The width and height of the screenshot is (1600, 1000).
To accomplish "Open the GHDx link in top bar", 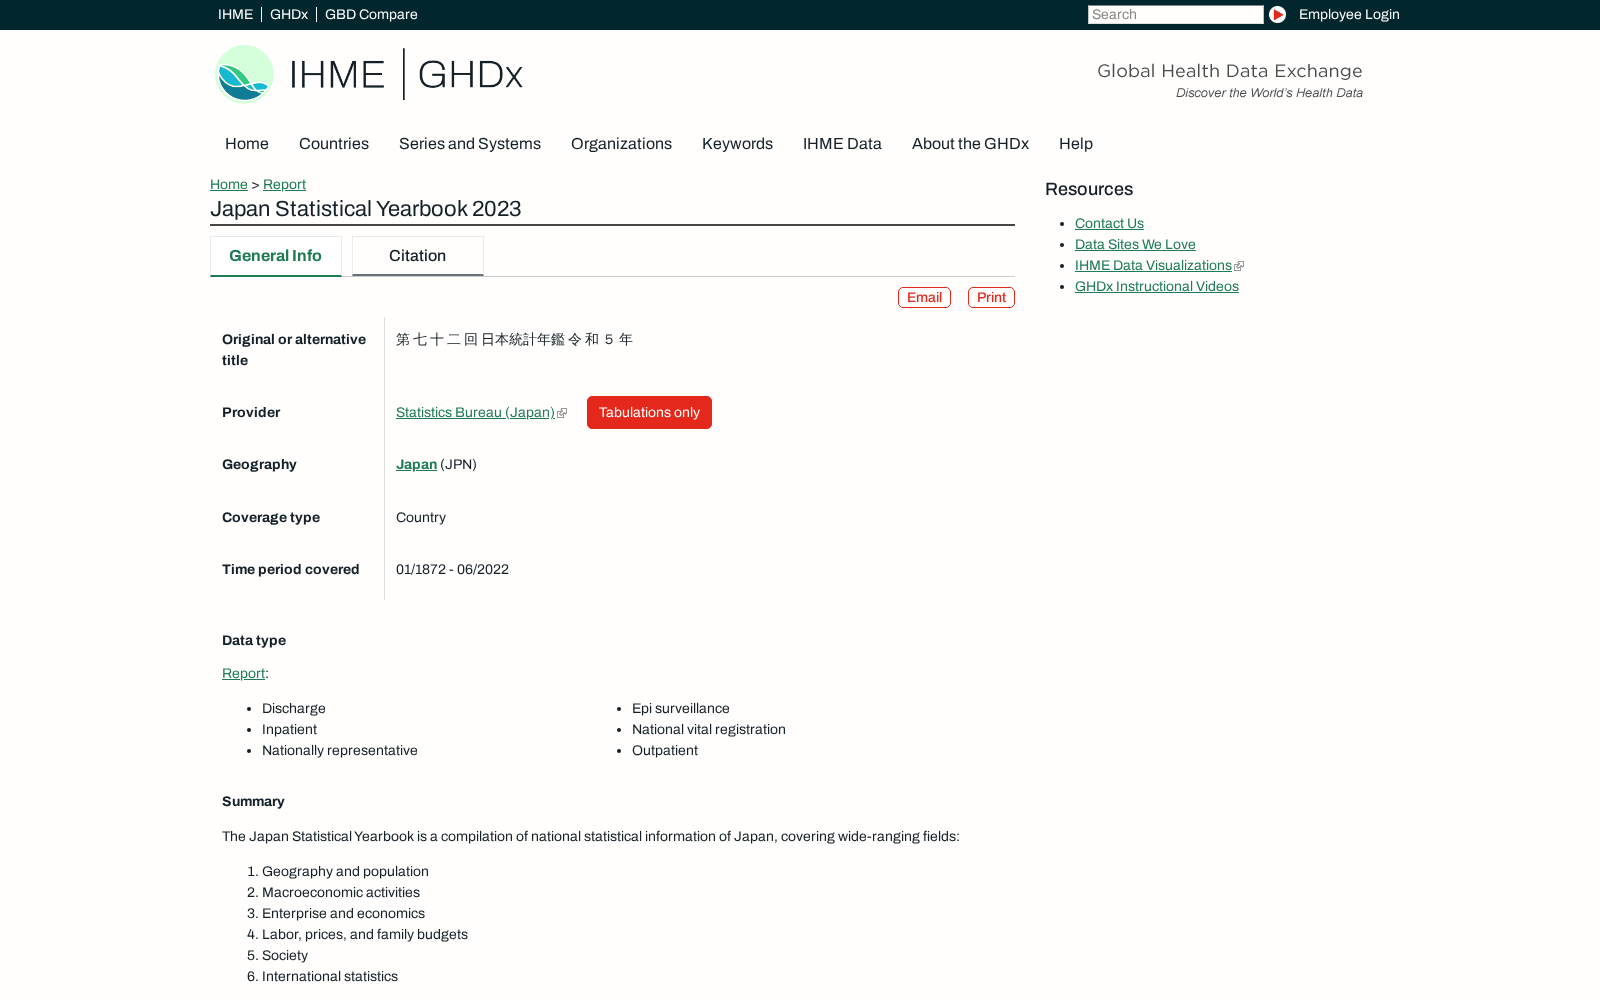I will pyautogui.click(x=289, y=14).
